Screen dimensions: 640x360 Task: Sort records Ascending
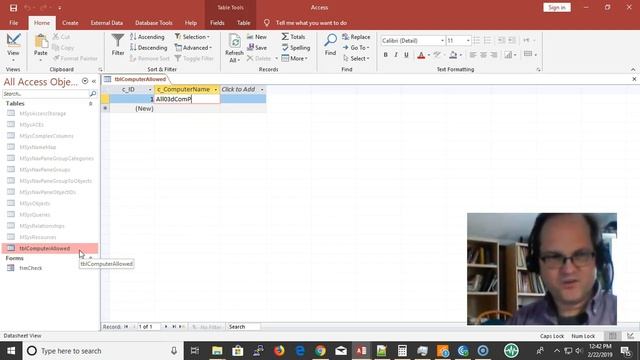click(147, 37)
